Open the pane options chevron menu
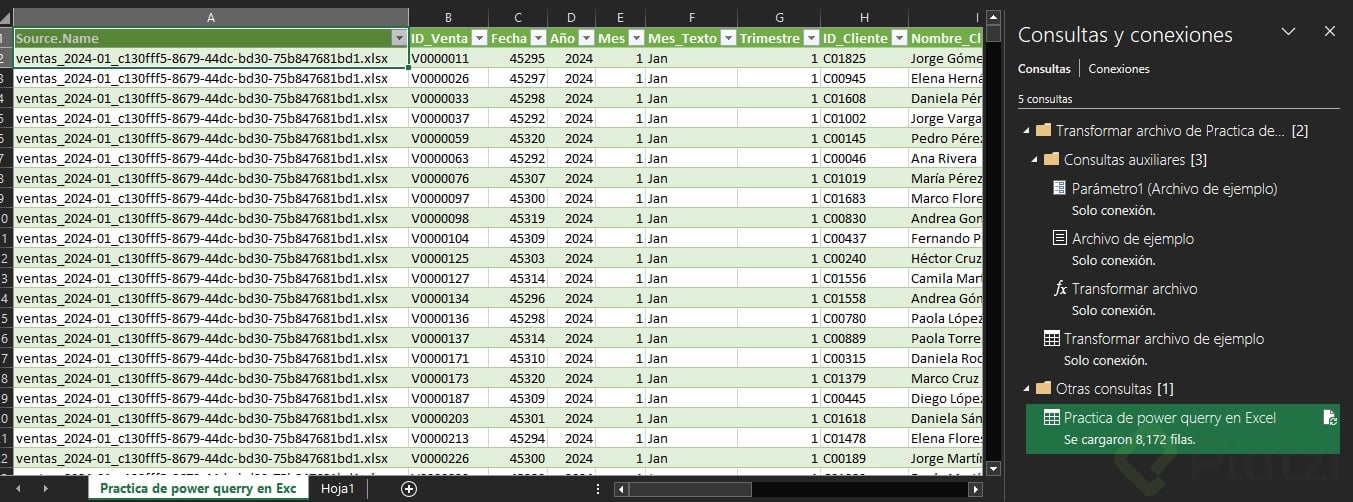Image resolution: width=1353 pixels, height=502 pixels. pos(1288,32)
